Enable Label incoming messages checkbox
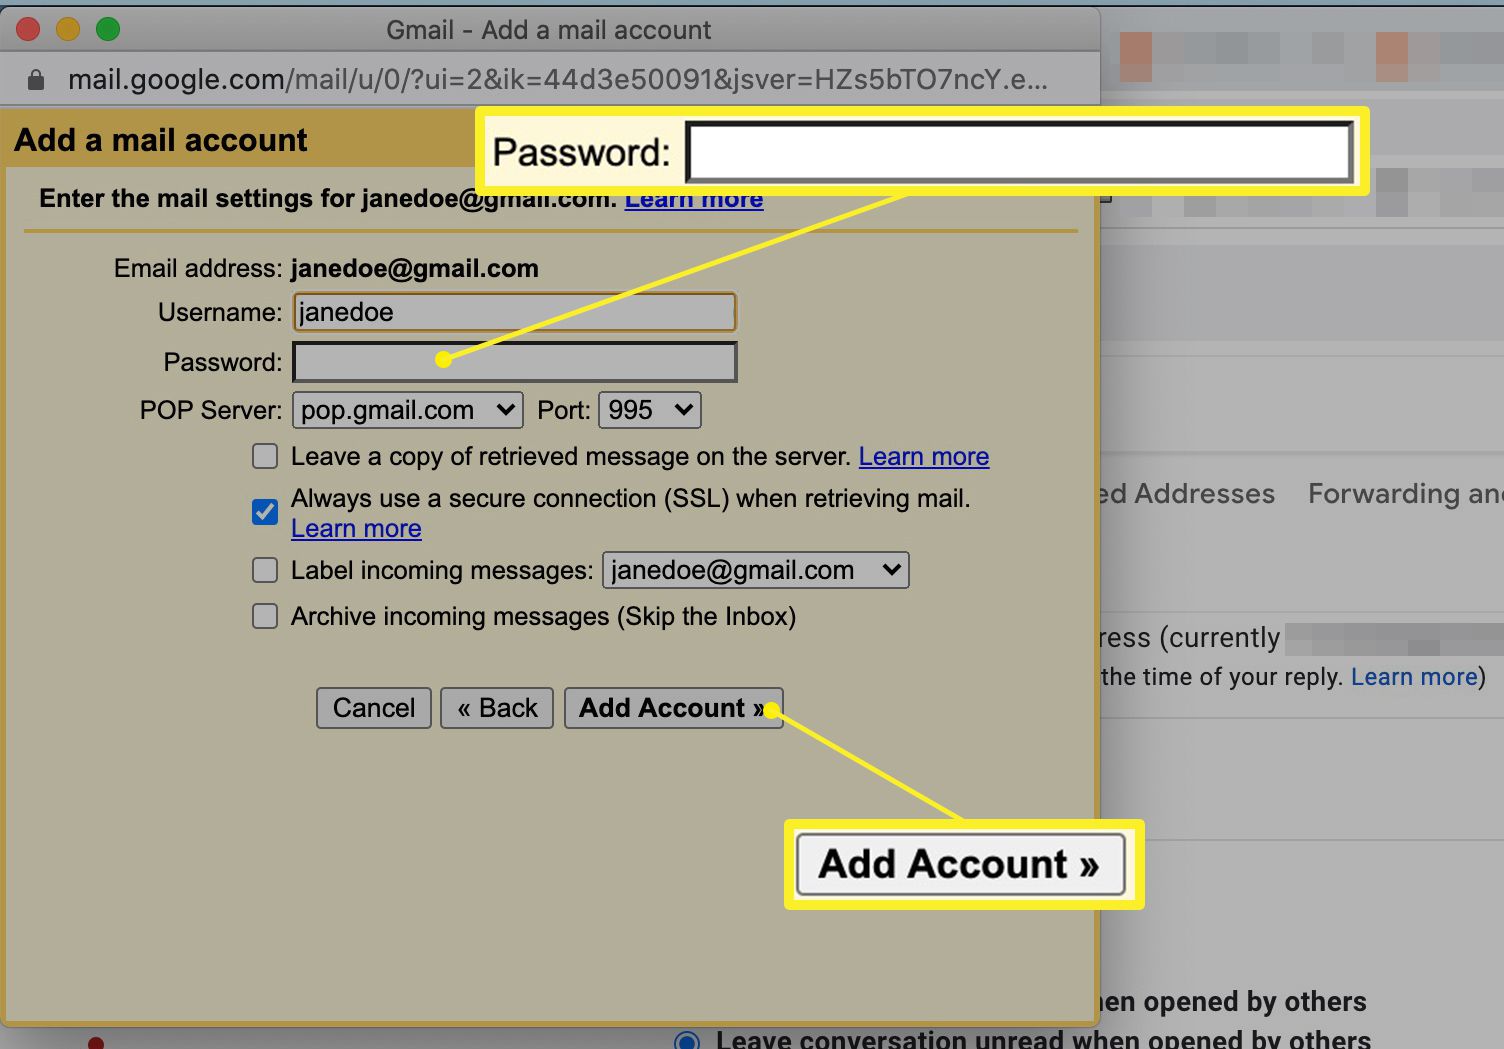Viewport: 1504px width, 1049px height. 265,570
